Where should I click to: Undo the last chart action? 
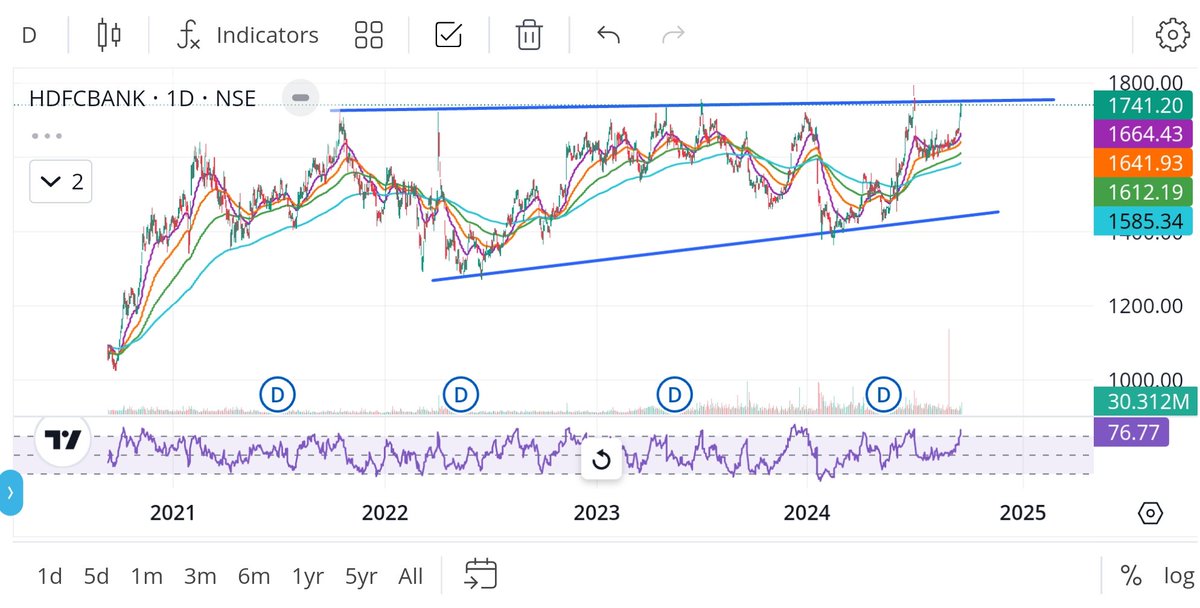pyautogui.click(x=608, y=35)
